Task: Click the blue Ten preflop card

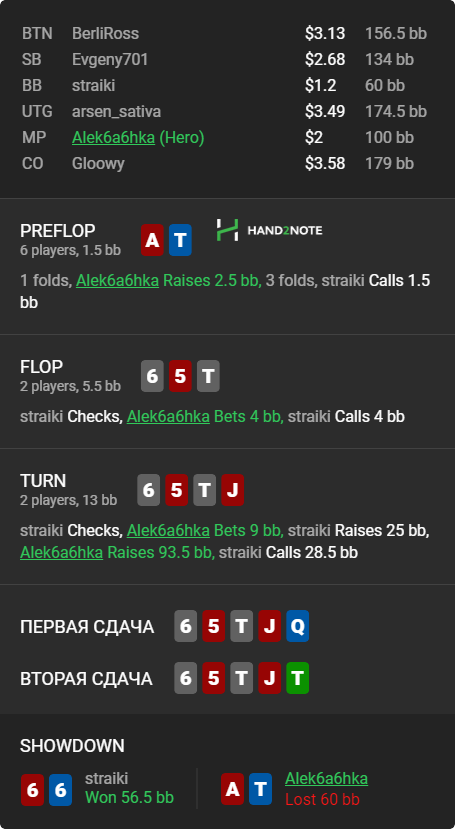Action: 180,240
